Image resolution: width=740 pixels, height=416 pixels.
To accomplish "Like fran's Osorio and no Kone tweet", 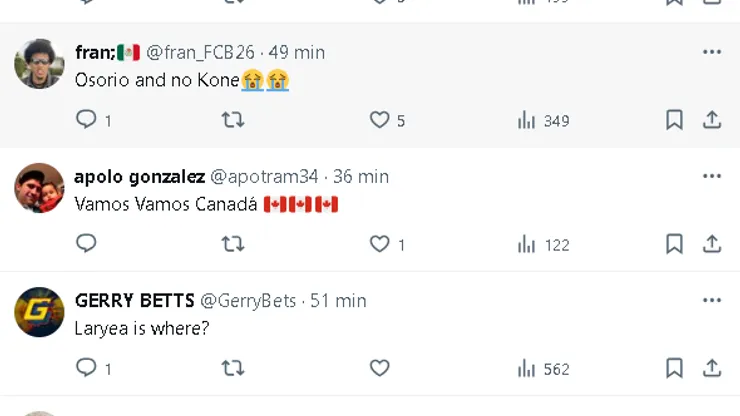I will tap(380, 120).
